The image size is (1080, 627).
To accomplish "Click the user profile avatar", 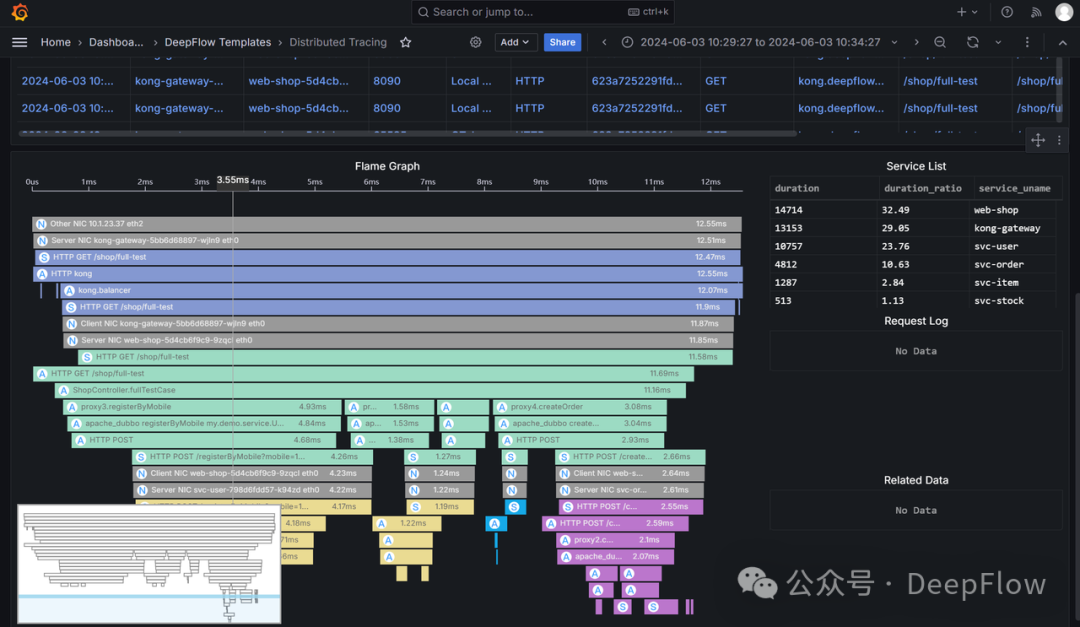I will 1063,12.
